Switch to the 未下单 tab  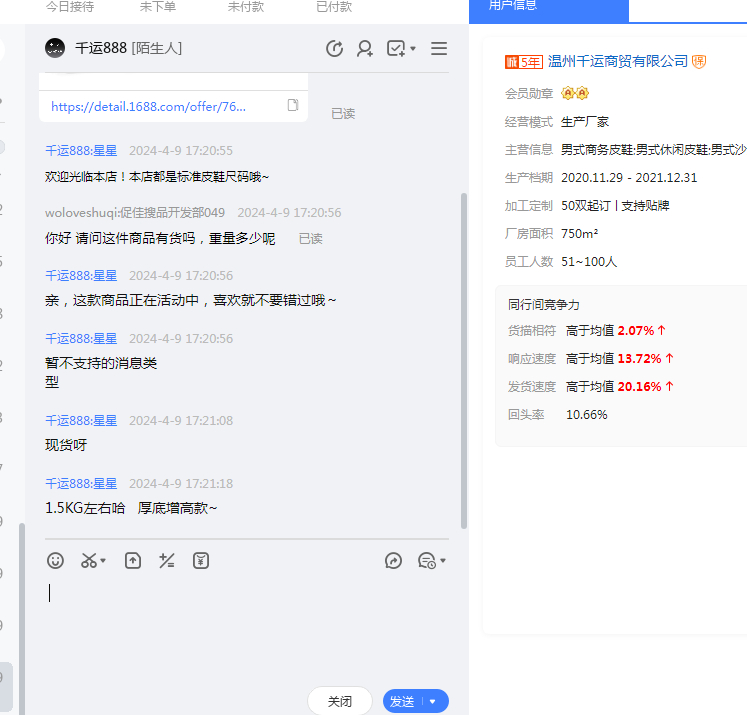158,7
